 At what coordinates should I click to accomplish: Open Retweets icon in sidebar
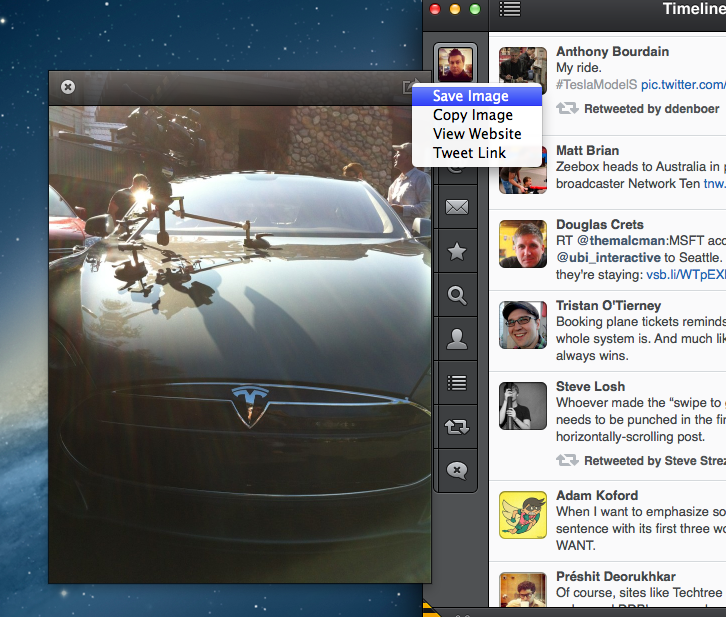457,427
